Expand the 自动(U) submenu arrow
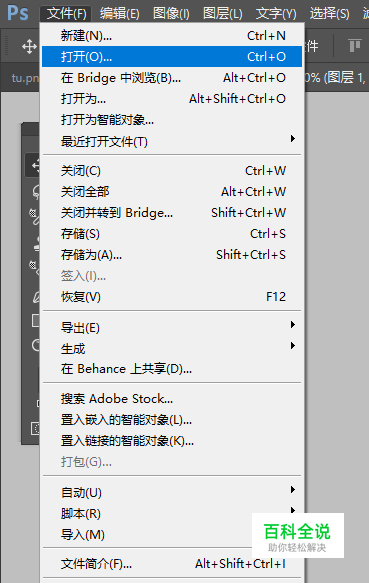 click(293, 489)
